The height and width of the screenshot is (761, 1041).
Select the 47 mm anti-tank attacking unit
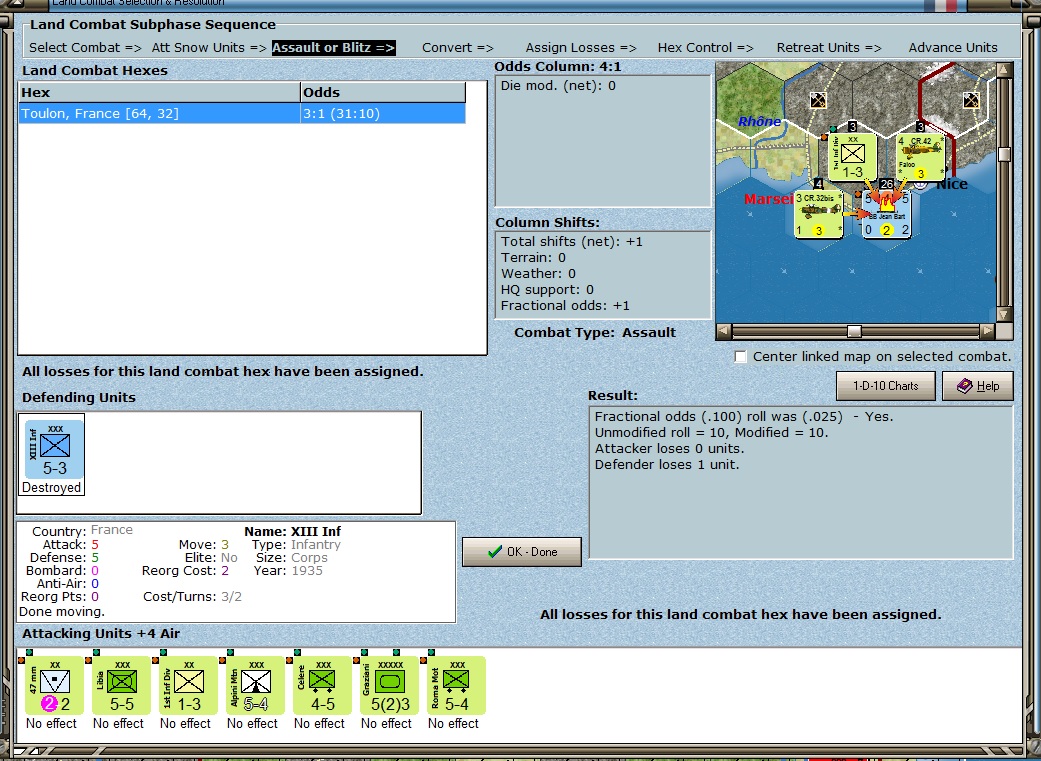pos(52,685)
